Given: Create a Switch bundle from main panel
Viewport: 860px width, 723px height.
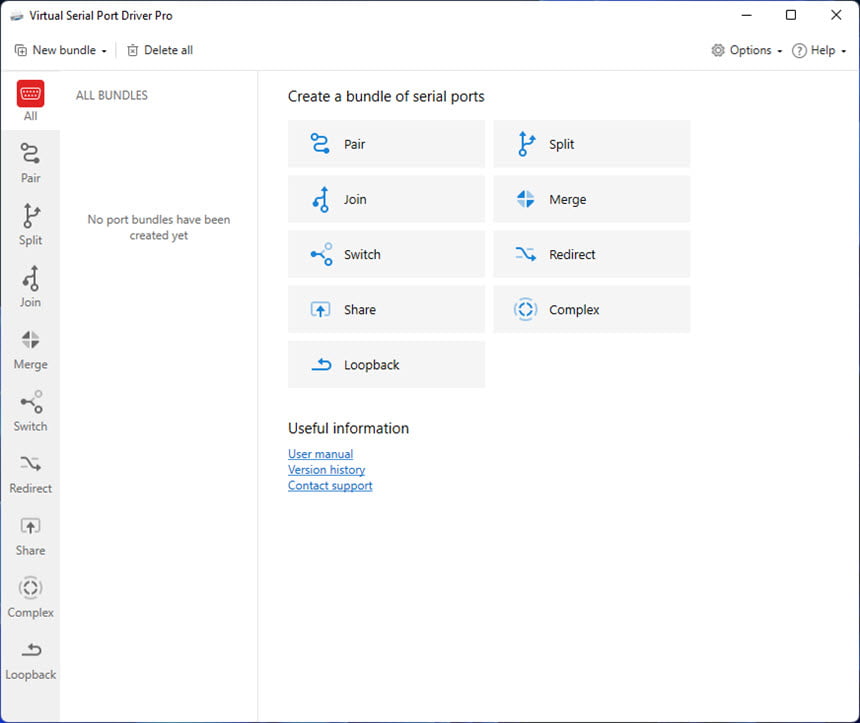Looking at the screenshot, I should tap(386, 254).
